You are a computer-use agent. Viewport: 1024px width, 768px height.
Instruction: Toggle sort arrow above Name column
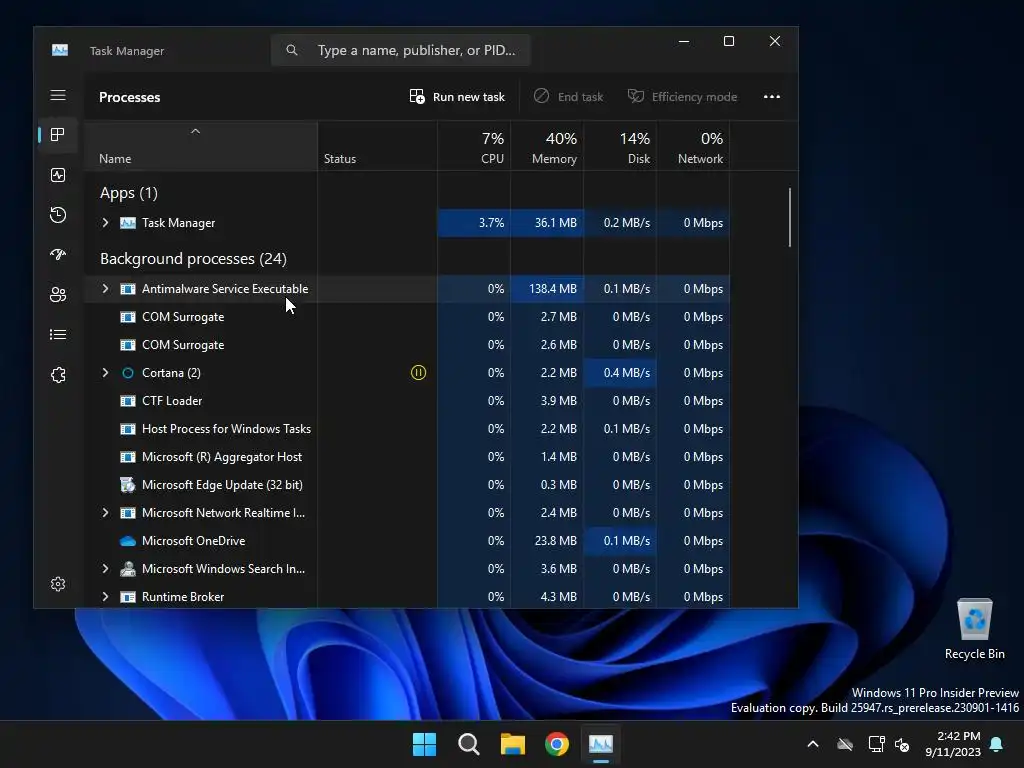195,131
